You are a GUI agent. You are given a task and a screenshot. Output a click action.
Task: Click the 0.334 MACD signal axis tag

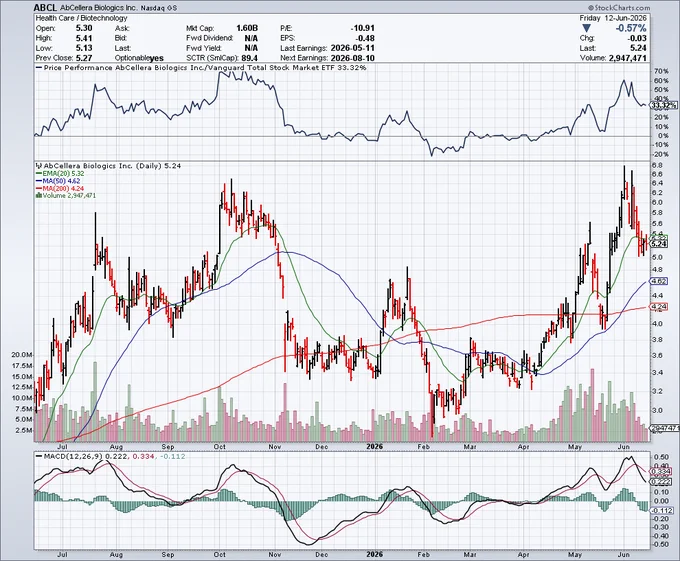point(660,471)
